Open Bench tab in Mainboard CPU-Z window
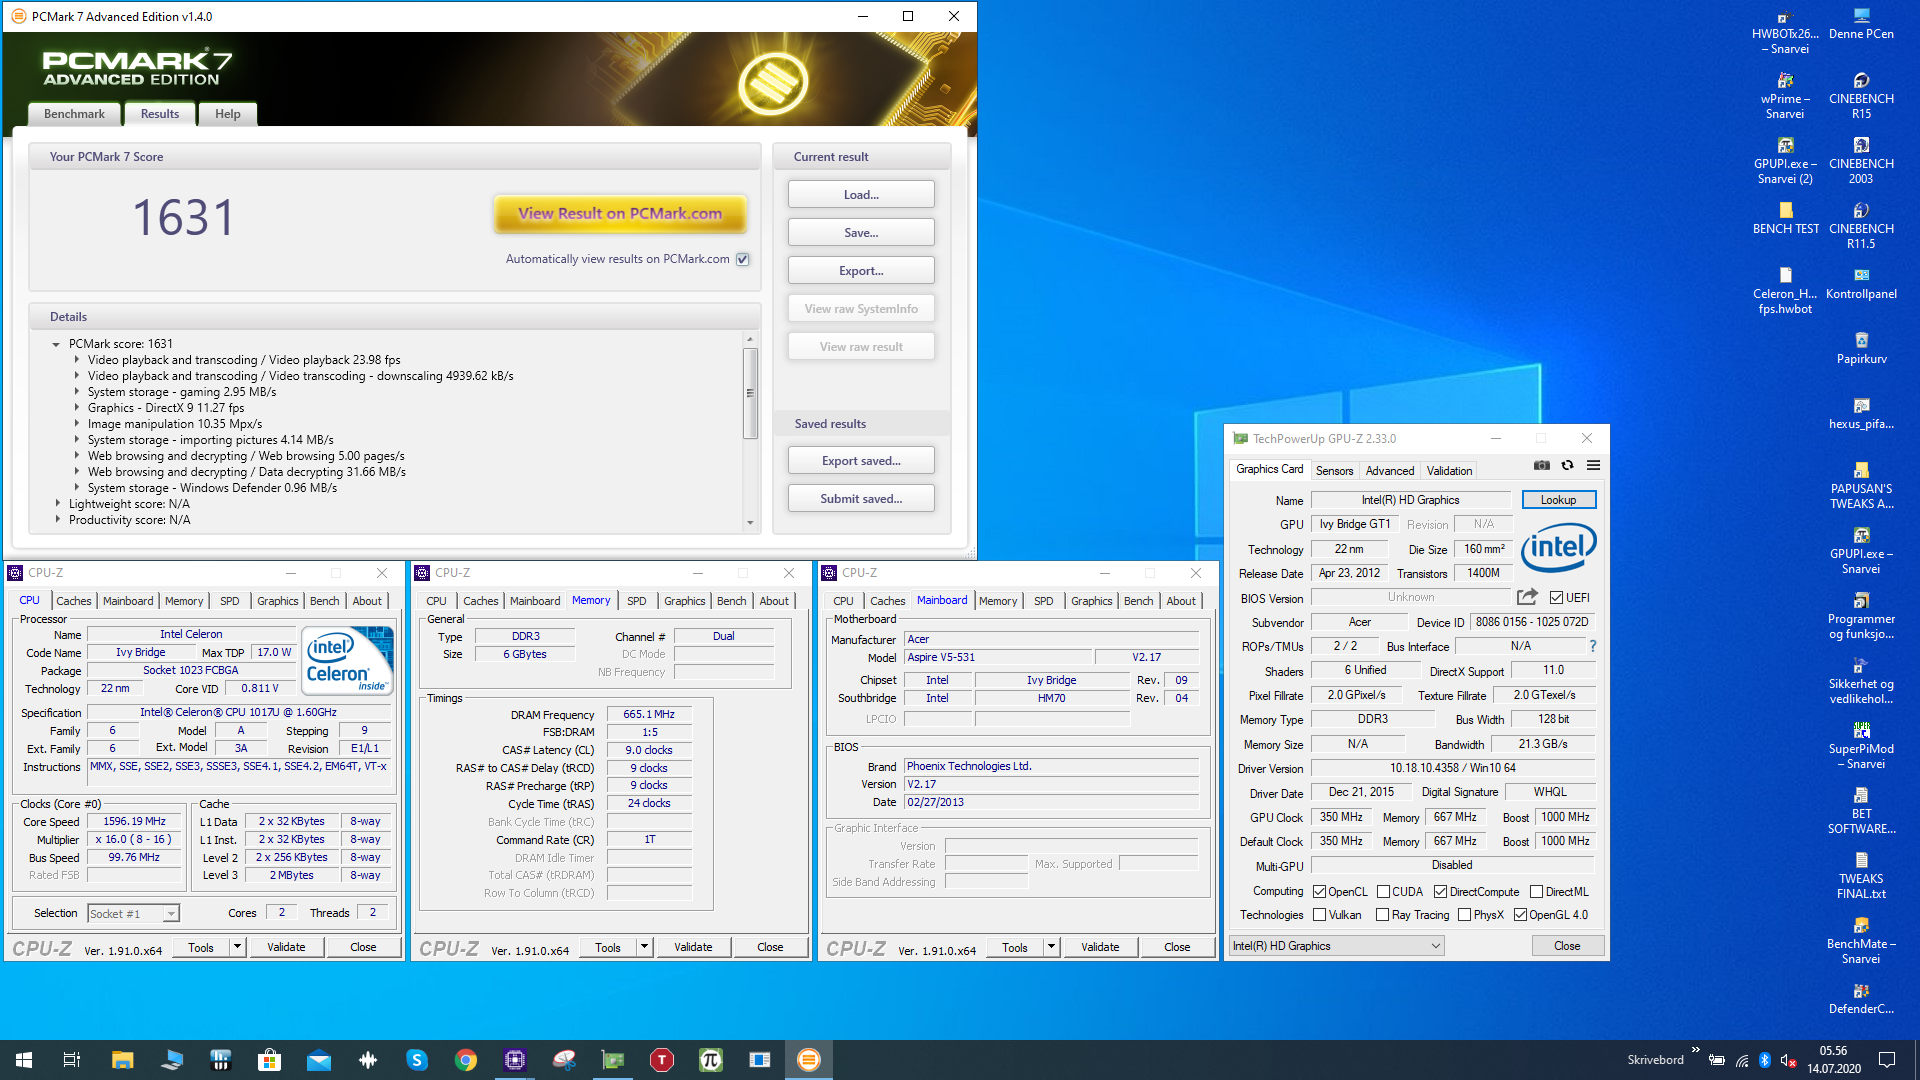This screenshot has width=1920, height=1080. [x=1138, y=601]
